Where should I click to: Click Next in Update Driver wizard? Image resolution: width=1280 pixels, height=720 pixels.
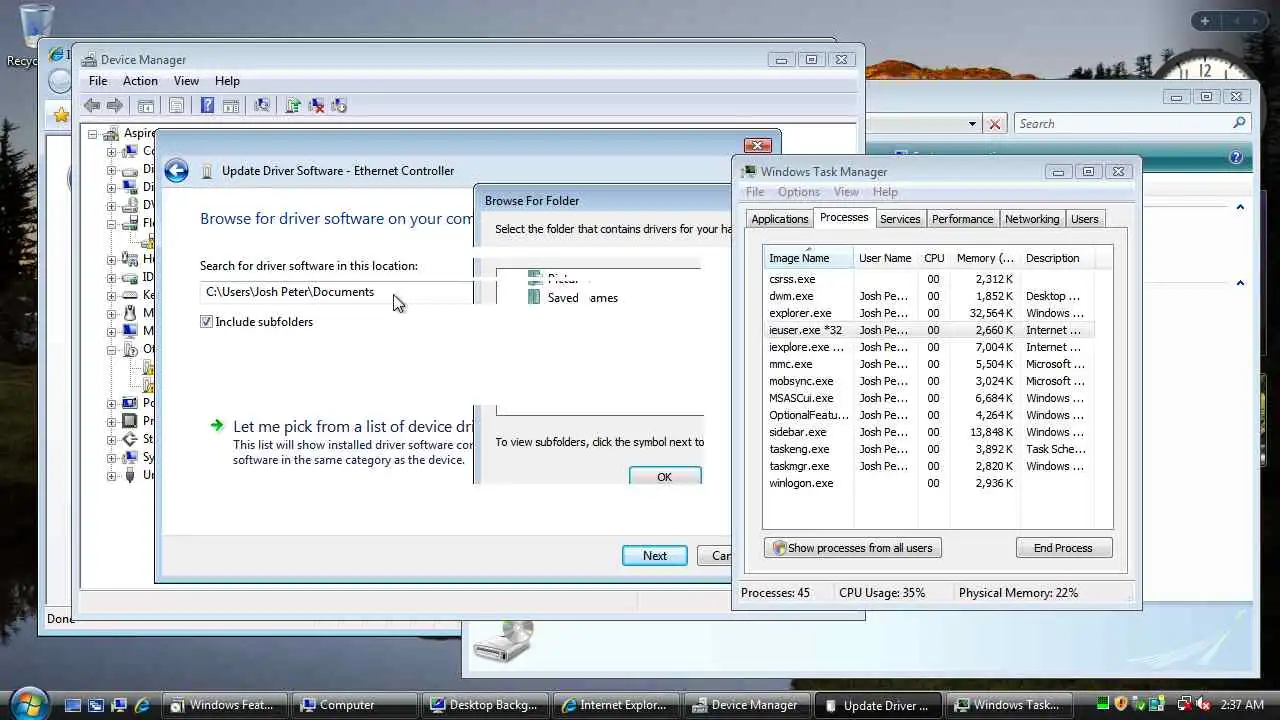[655, 556]
